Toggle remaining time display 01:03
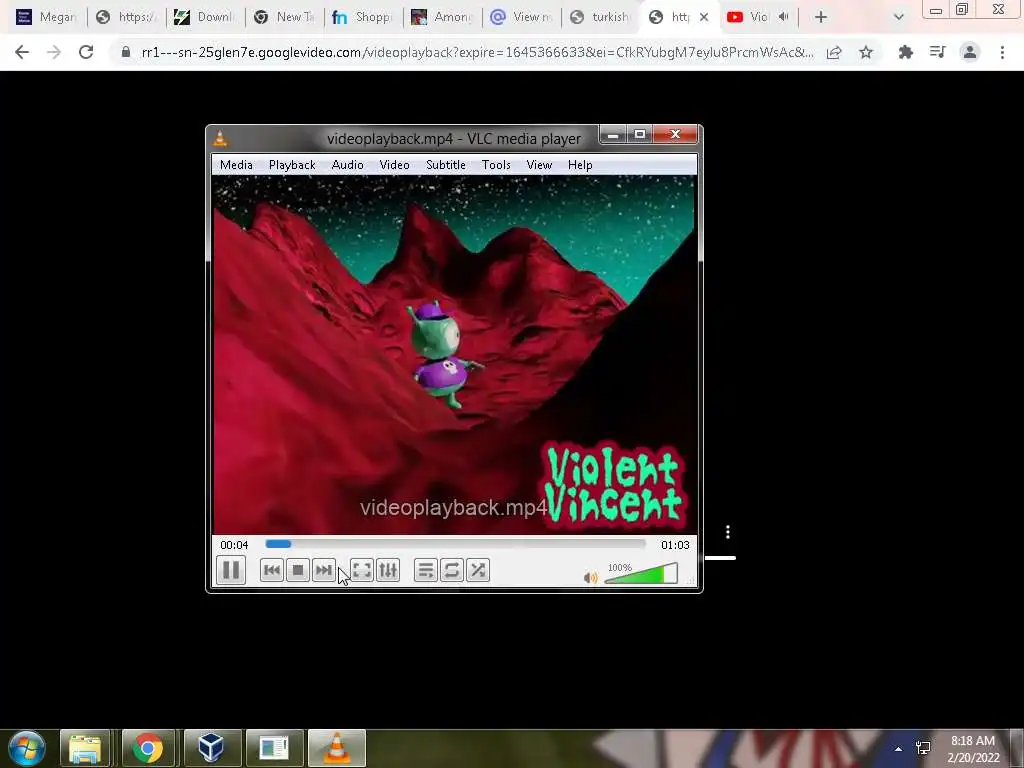 click(x=675, y=545)
